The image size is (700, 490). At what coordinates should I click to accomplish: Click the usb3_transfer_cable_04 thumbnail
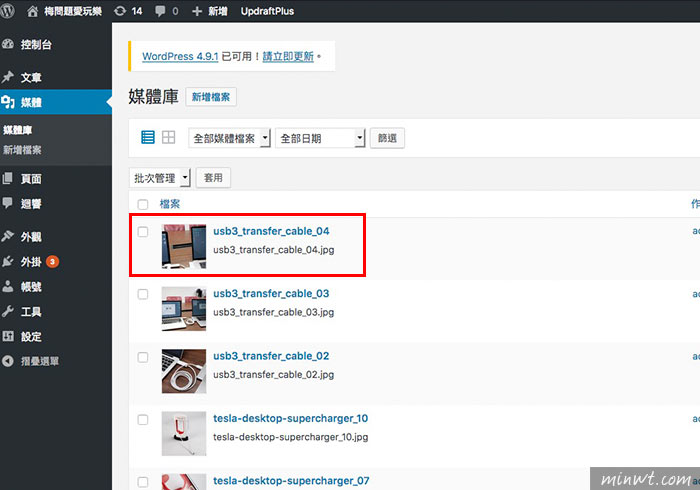point(184,246)
